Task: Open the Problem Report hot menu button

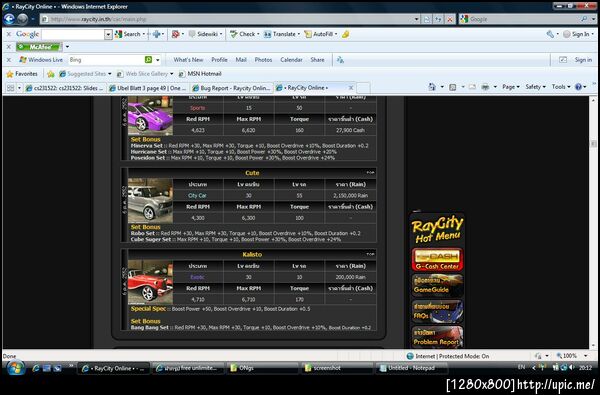Action: [x=437, y=337]
